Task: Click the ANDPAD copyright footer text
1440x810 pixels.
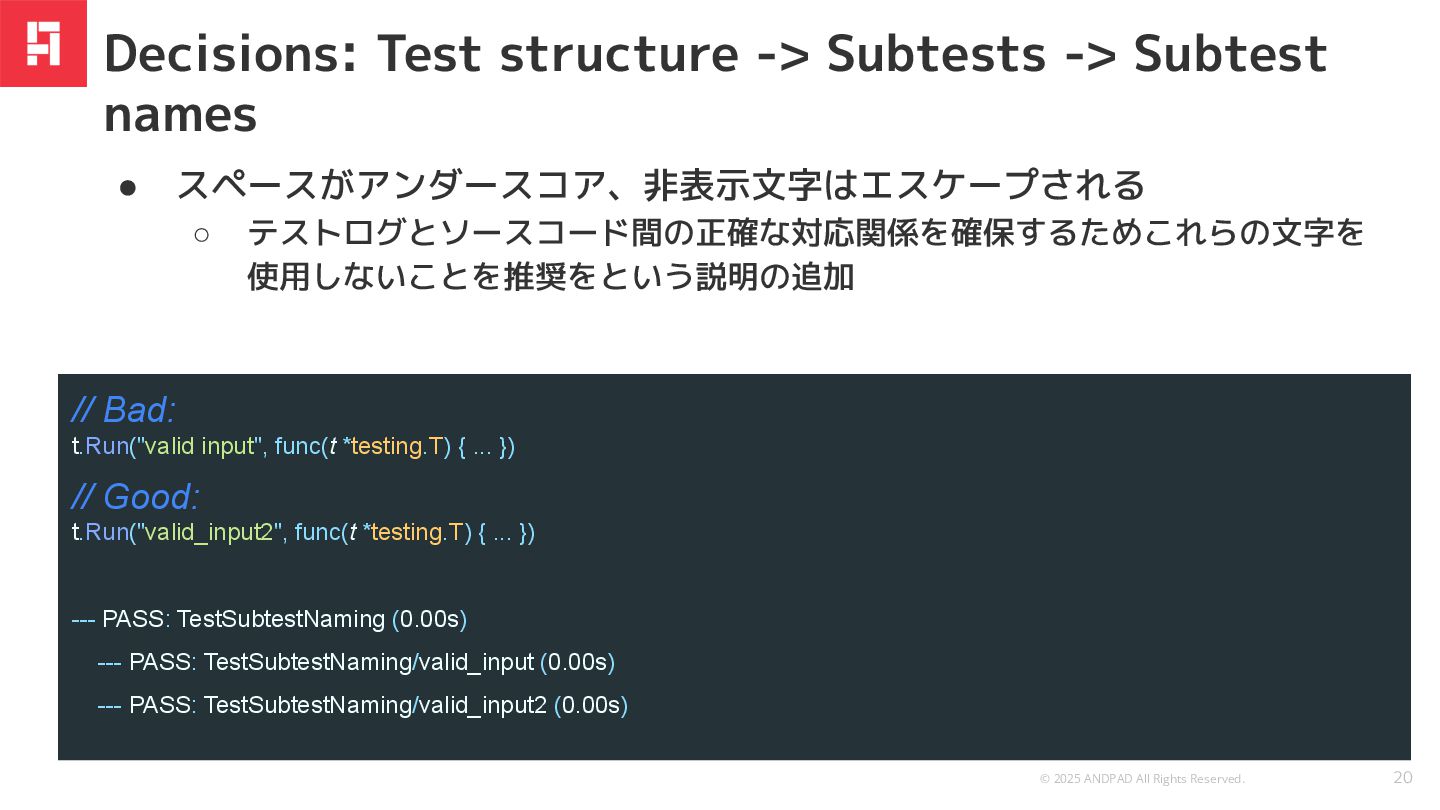Action: (1142, 779)
